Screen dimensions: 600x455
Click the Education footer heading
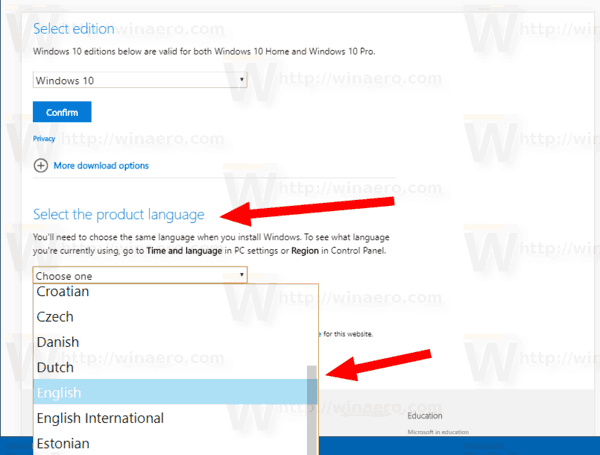[x=425, y=416]
